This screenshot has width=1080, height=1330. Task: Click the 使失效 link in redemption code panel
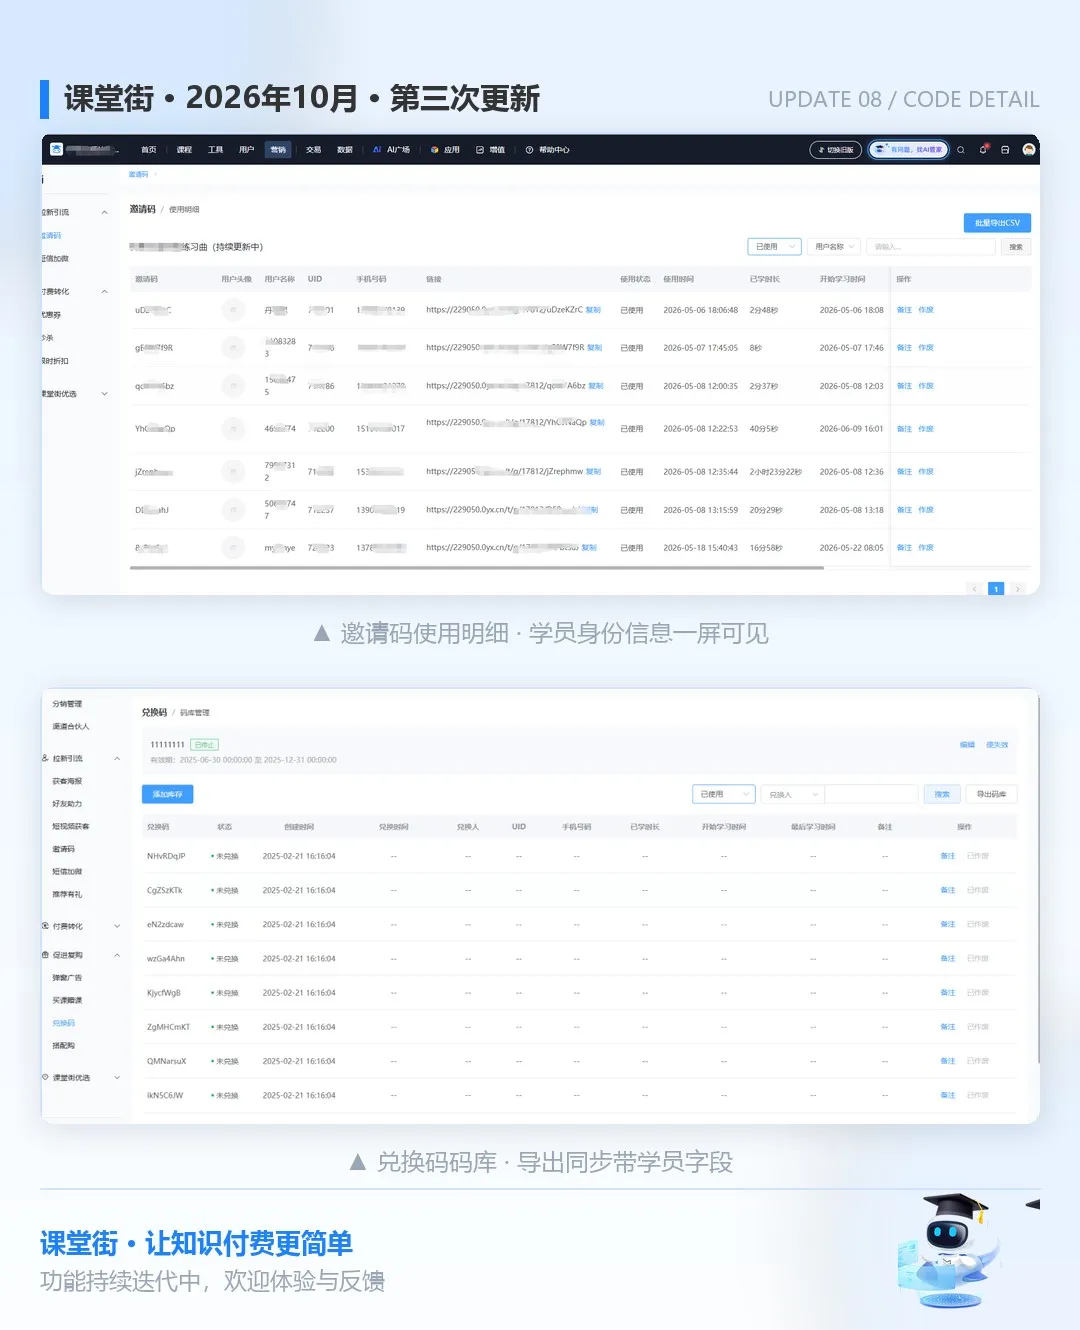click(x=997, y=745)
